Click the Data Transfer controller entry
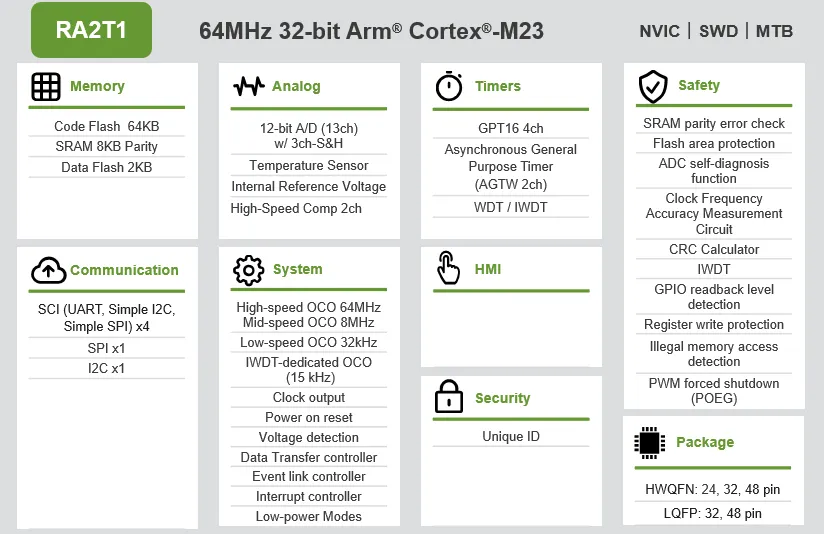 [x=308, y=457]
